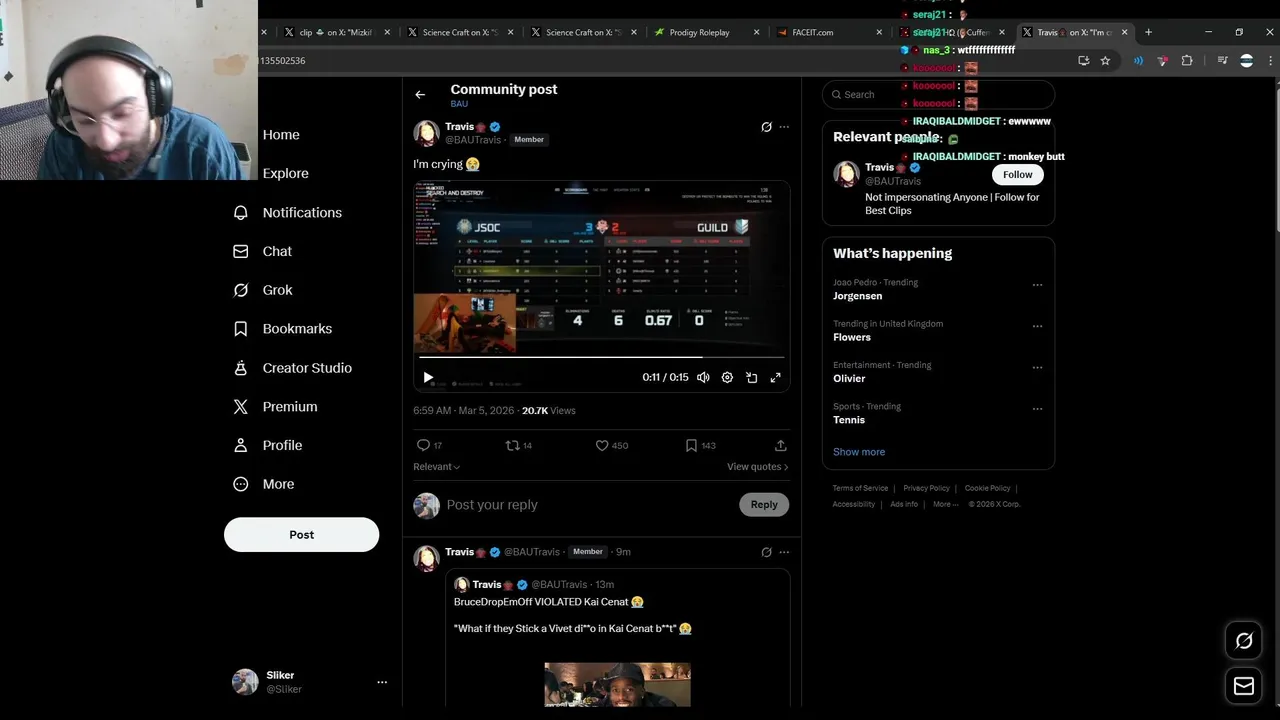Switch to Prodigy Roleplay tab

pos(704,32)
